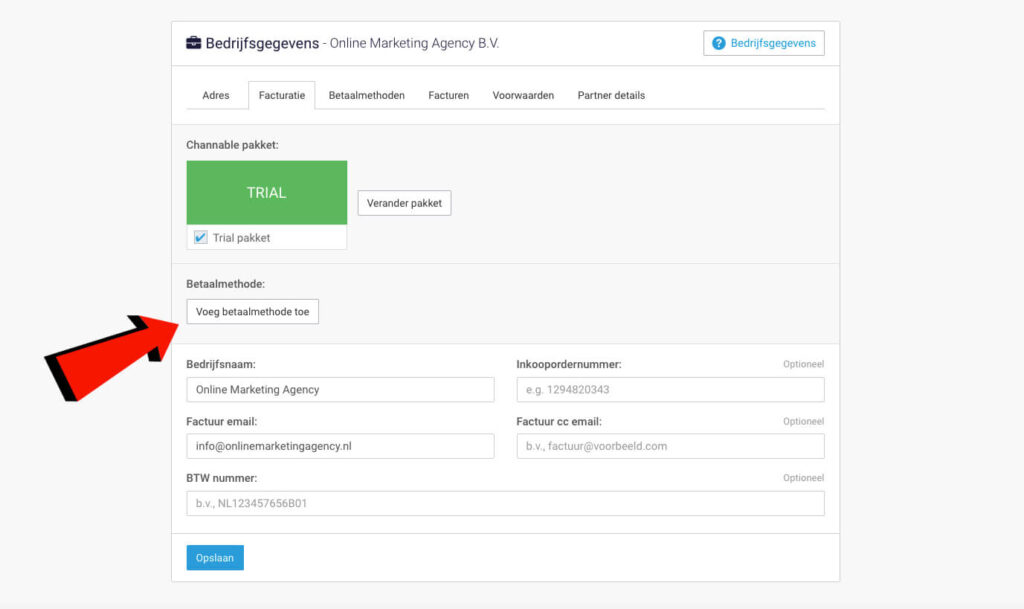The height and width of the screenshot is (609, 1024).
Task: Click the Bedrijfsnaam input field
Action: [340, 390]
